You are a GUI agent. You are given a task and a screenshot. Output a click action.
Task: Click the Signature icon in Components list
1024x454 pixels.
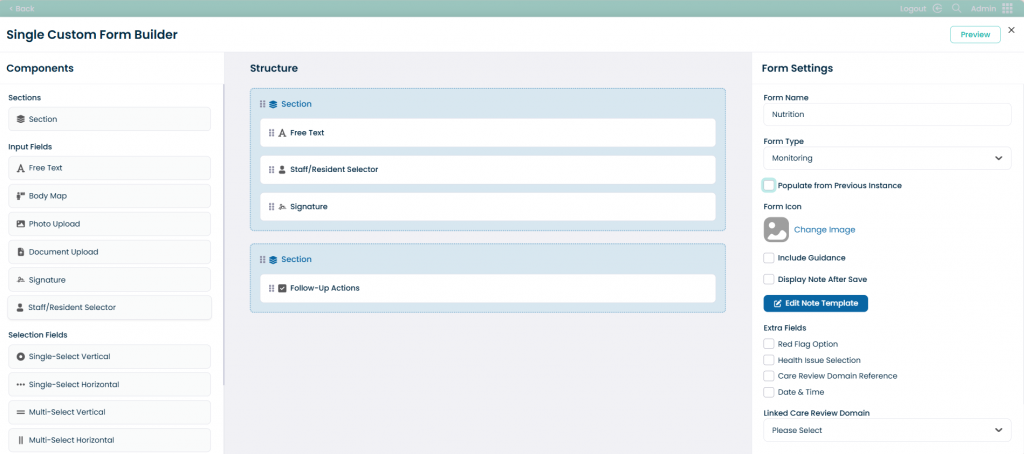pyautogui.click(x=21, y=280)
